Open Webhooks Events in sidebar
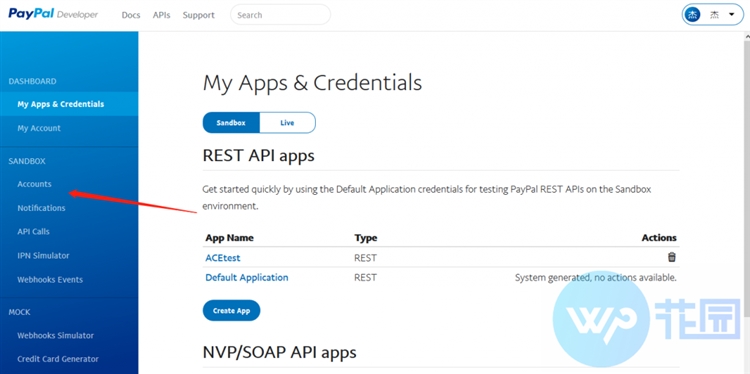The width and height of the screenshot is (750, 374). [50, 280]
